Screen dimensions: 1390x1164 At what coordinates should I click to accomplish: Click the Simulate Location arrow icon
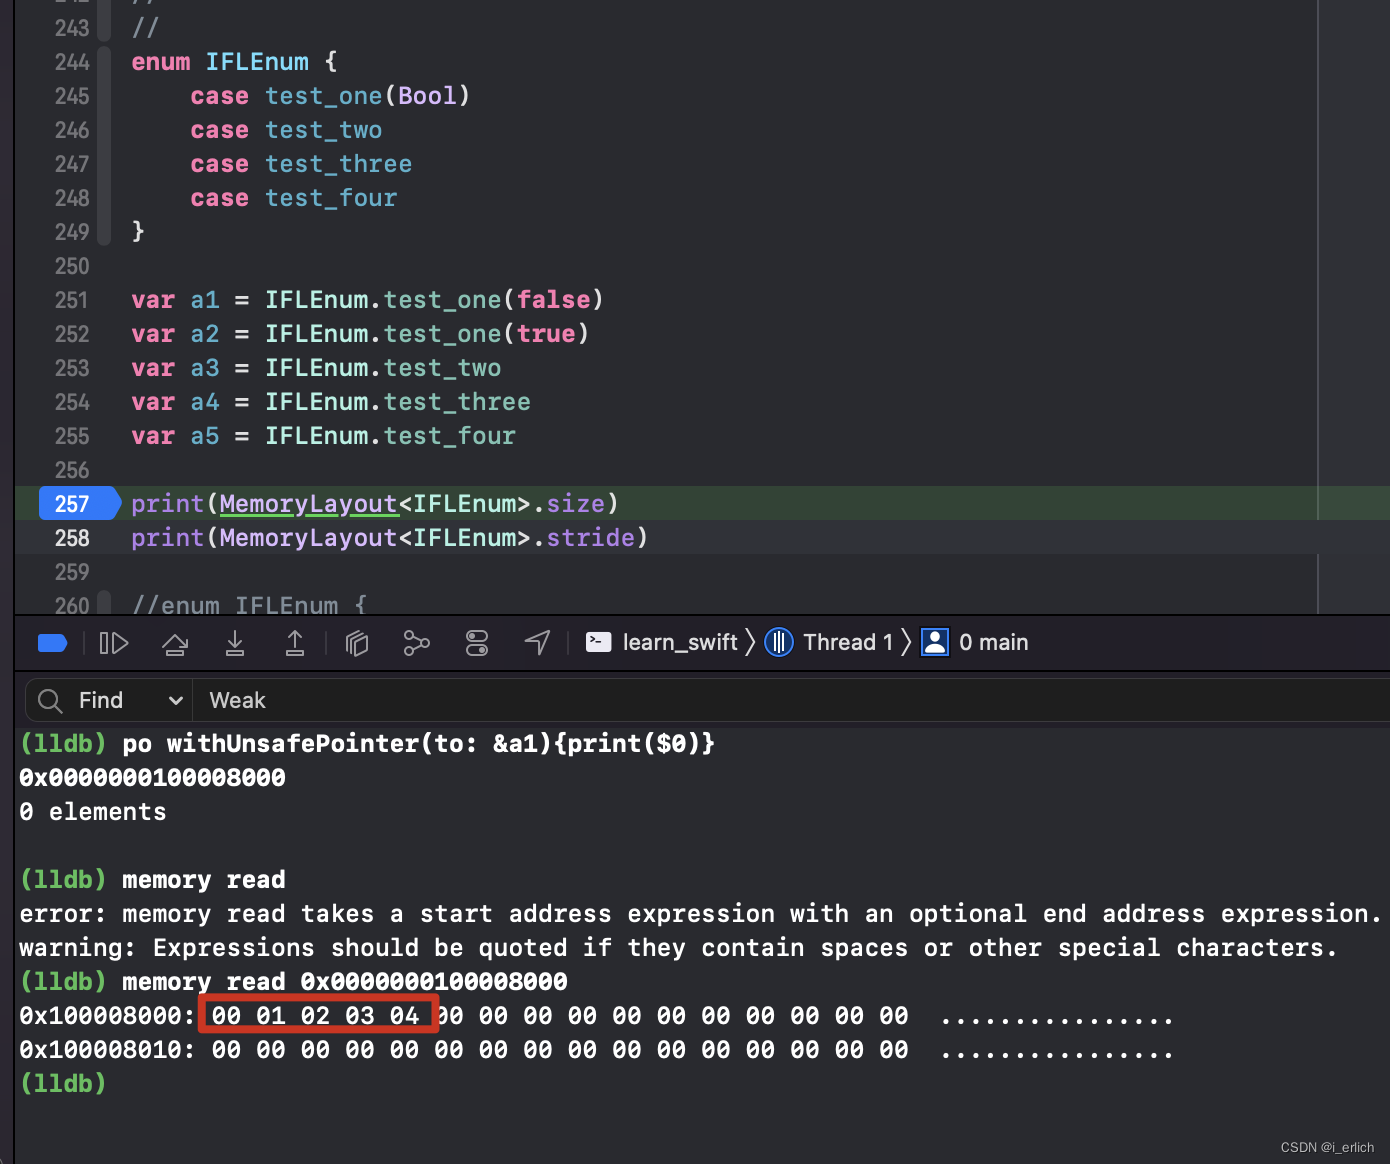pos(538,643)
